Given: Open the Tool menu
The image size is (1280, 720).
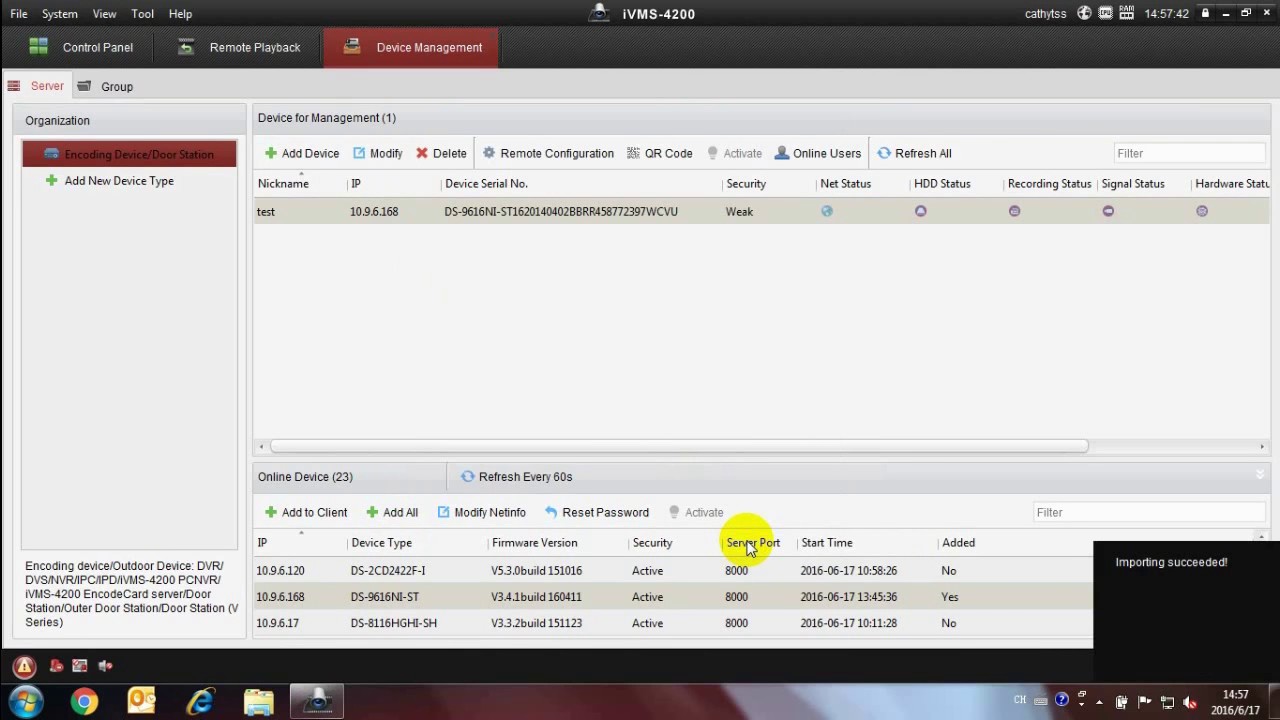Looking at the screenshot, I should tap(142, 14).
